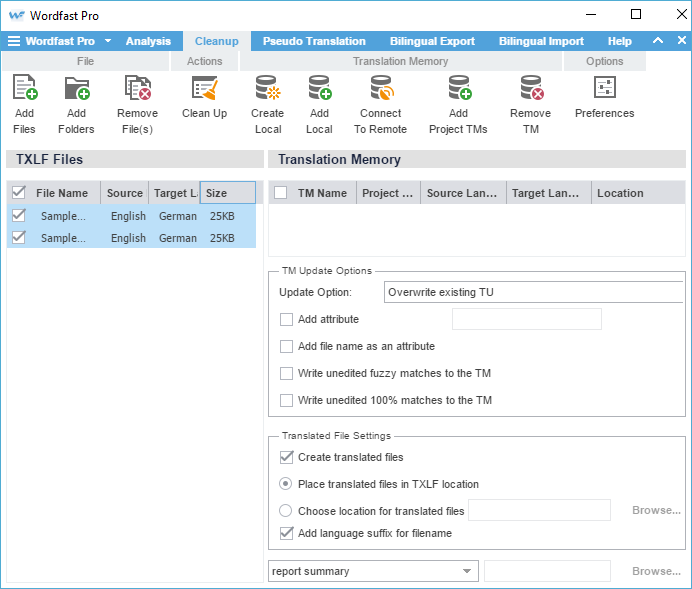Enable Add file name as an attribute
692x589 pixels.
286,346
